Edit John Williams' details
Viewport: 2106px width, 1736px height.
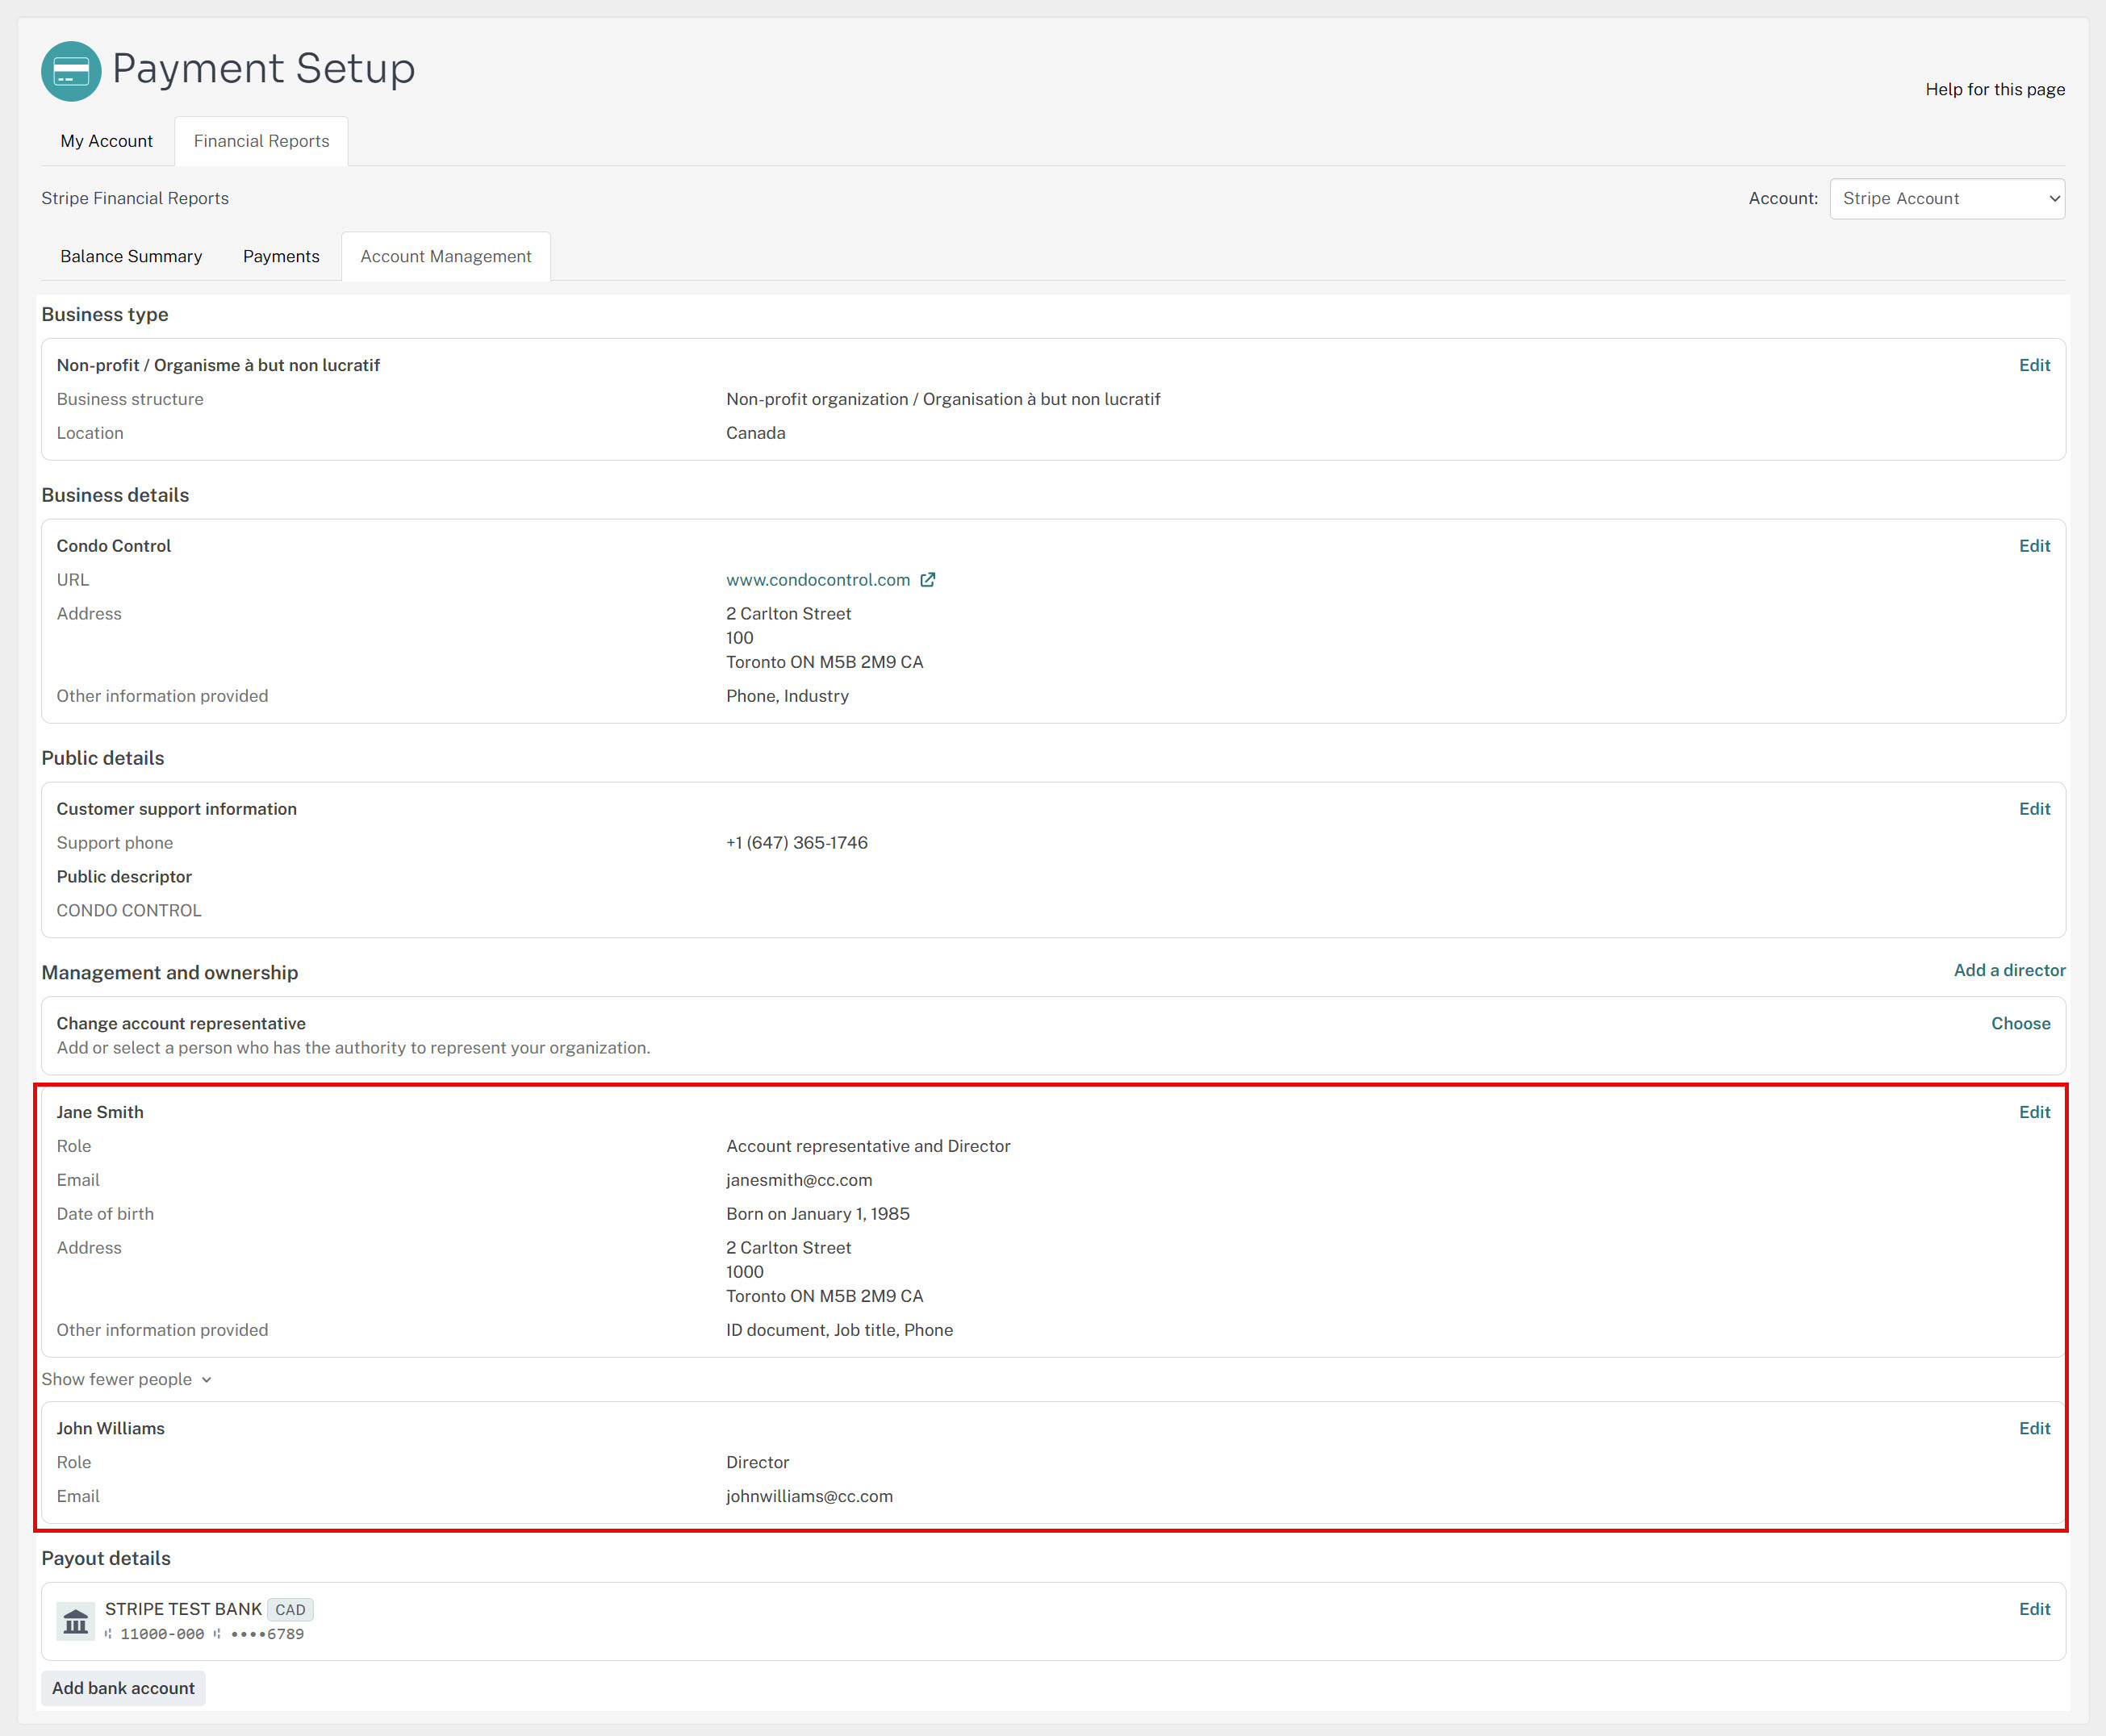pyautogui.click(x=2034, y=1428)
